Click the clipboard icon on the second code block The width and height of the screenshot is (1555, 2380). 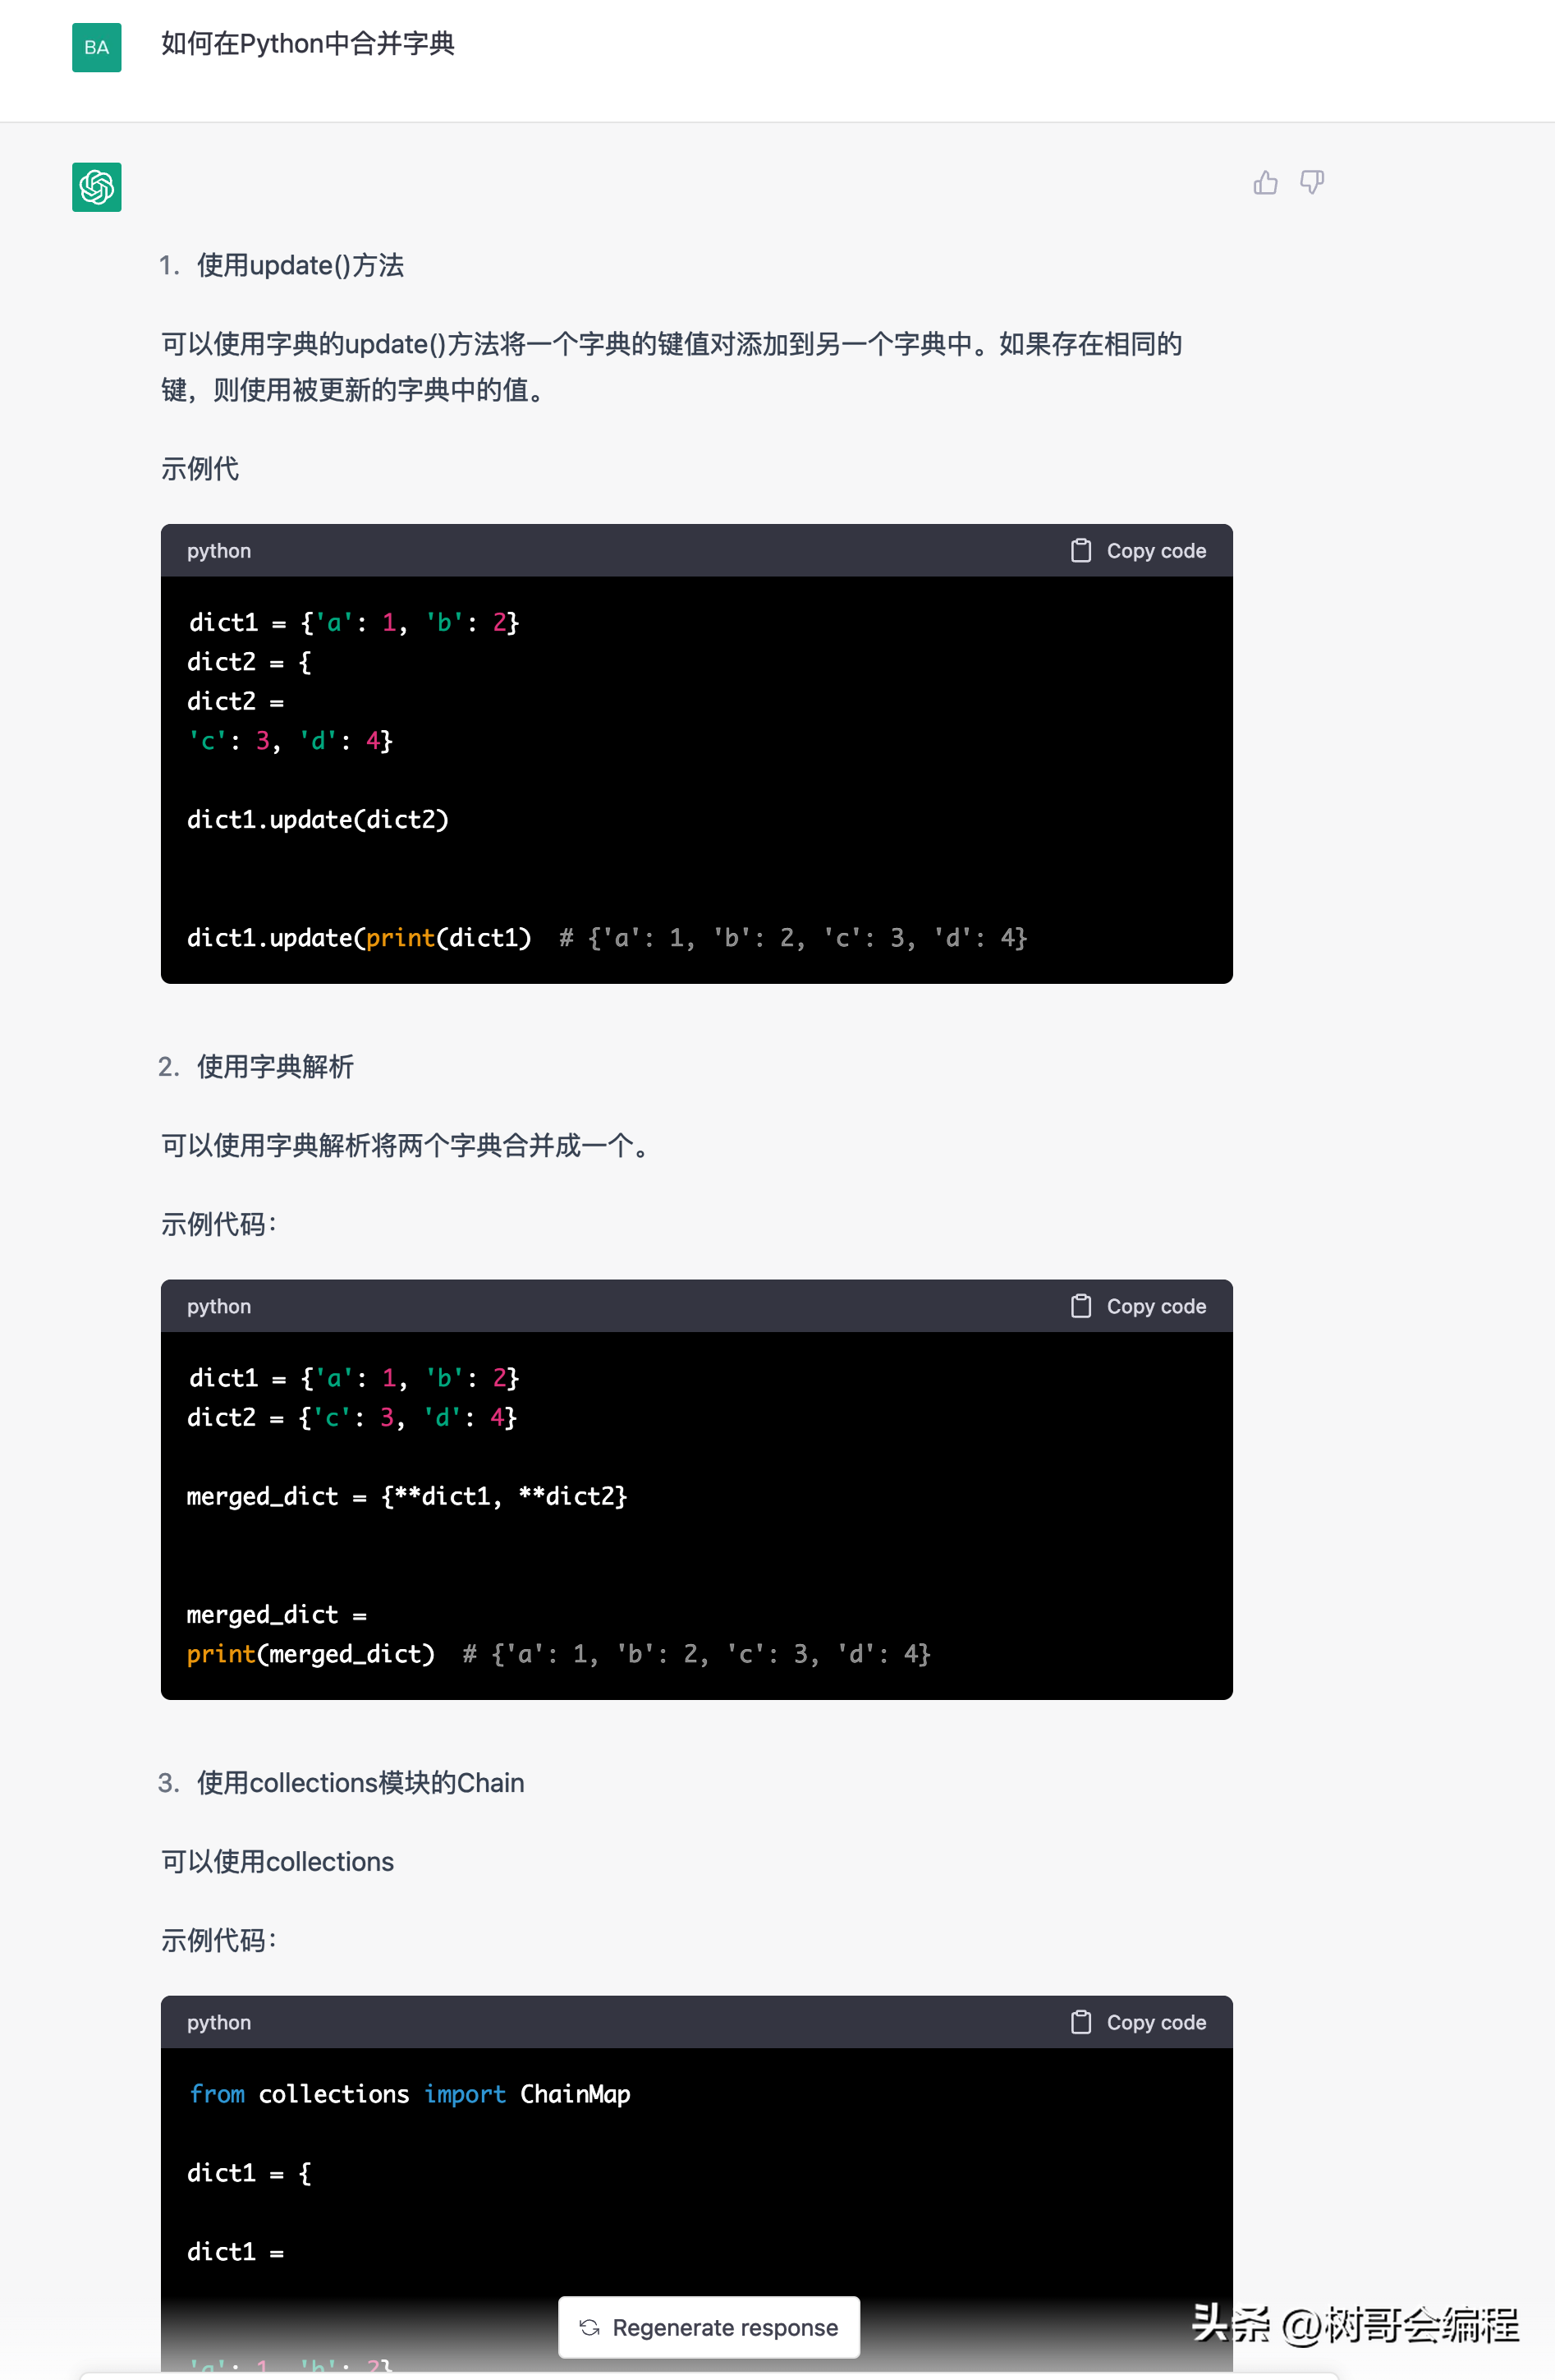[1081, 1306]
